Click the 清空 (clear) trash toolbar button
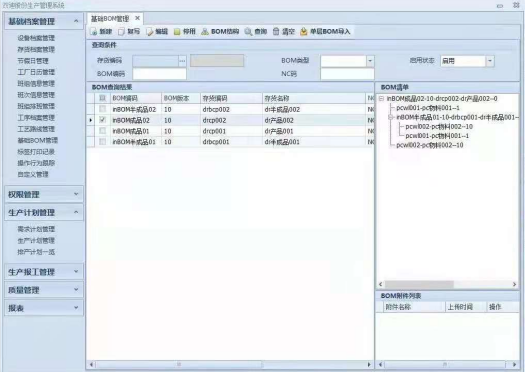The image size is (525, 372). 284,31
